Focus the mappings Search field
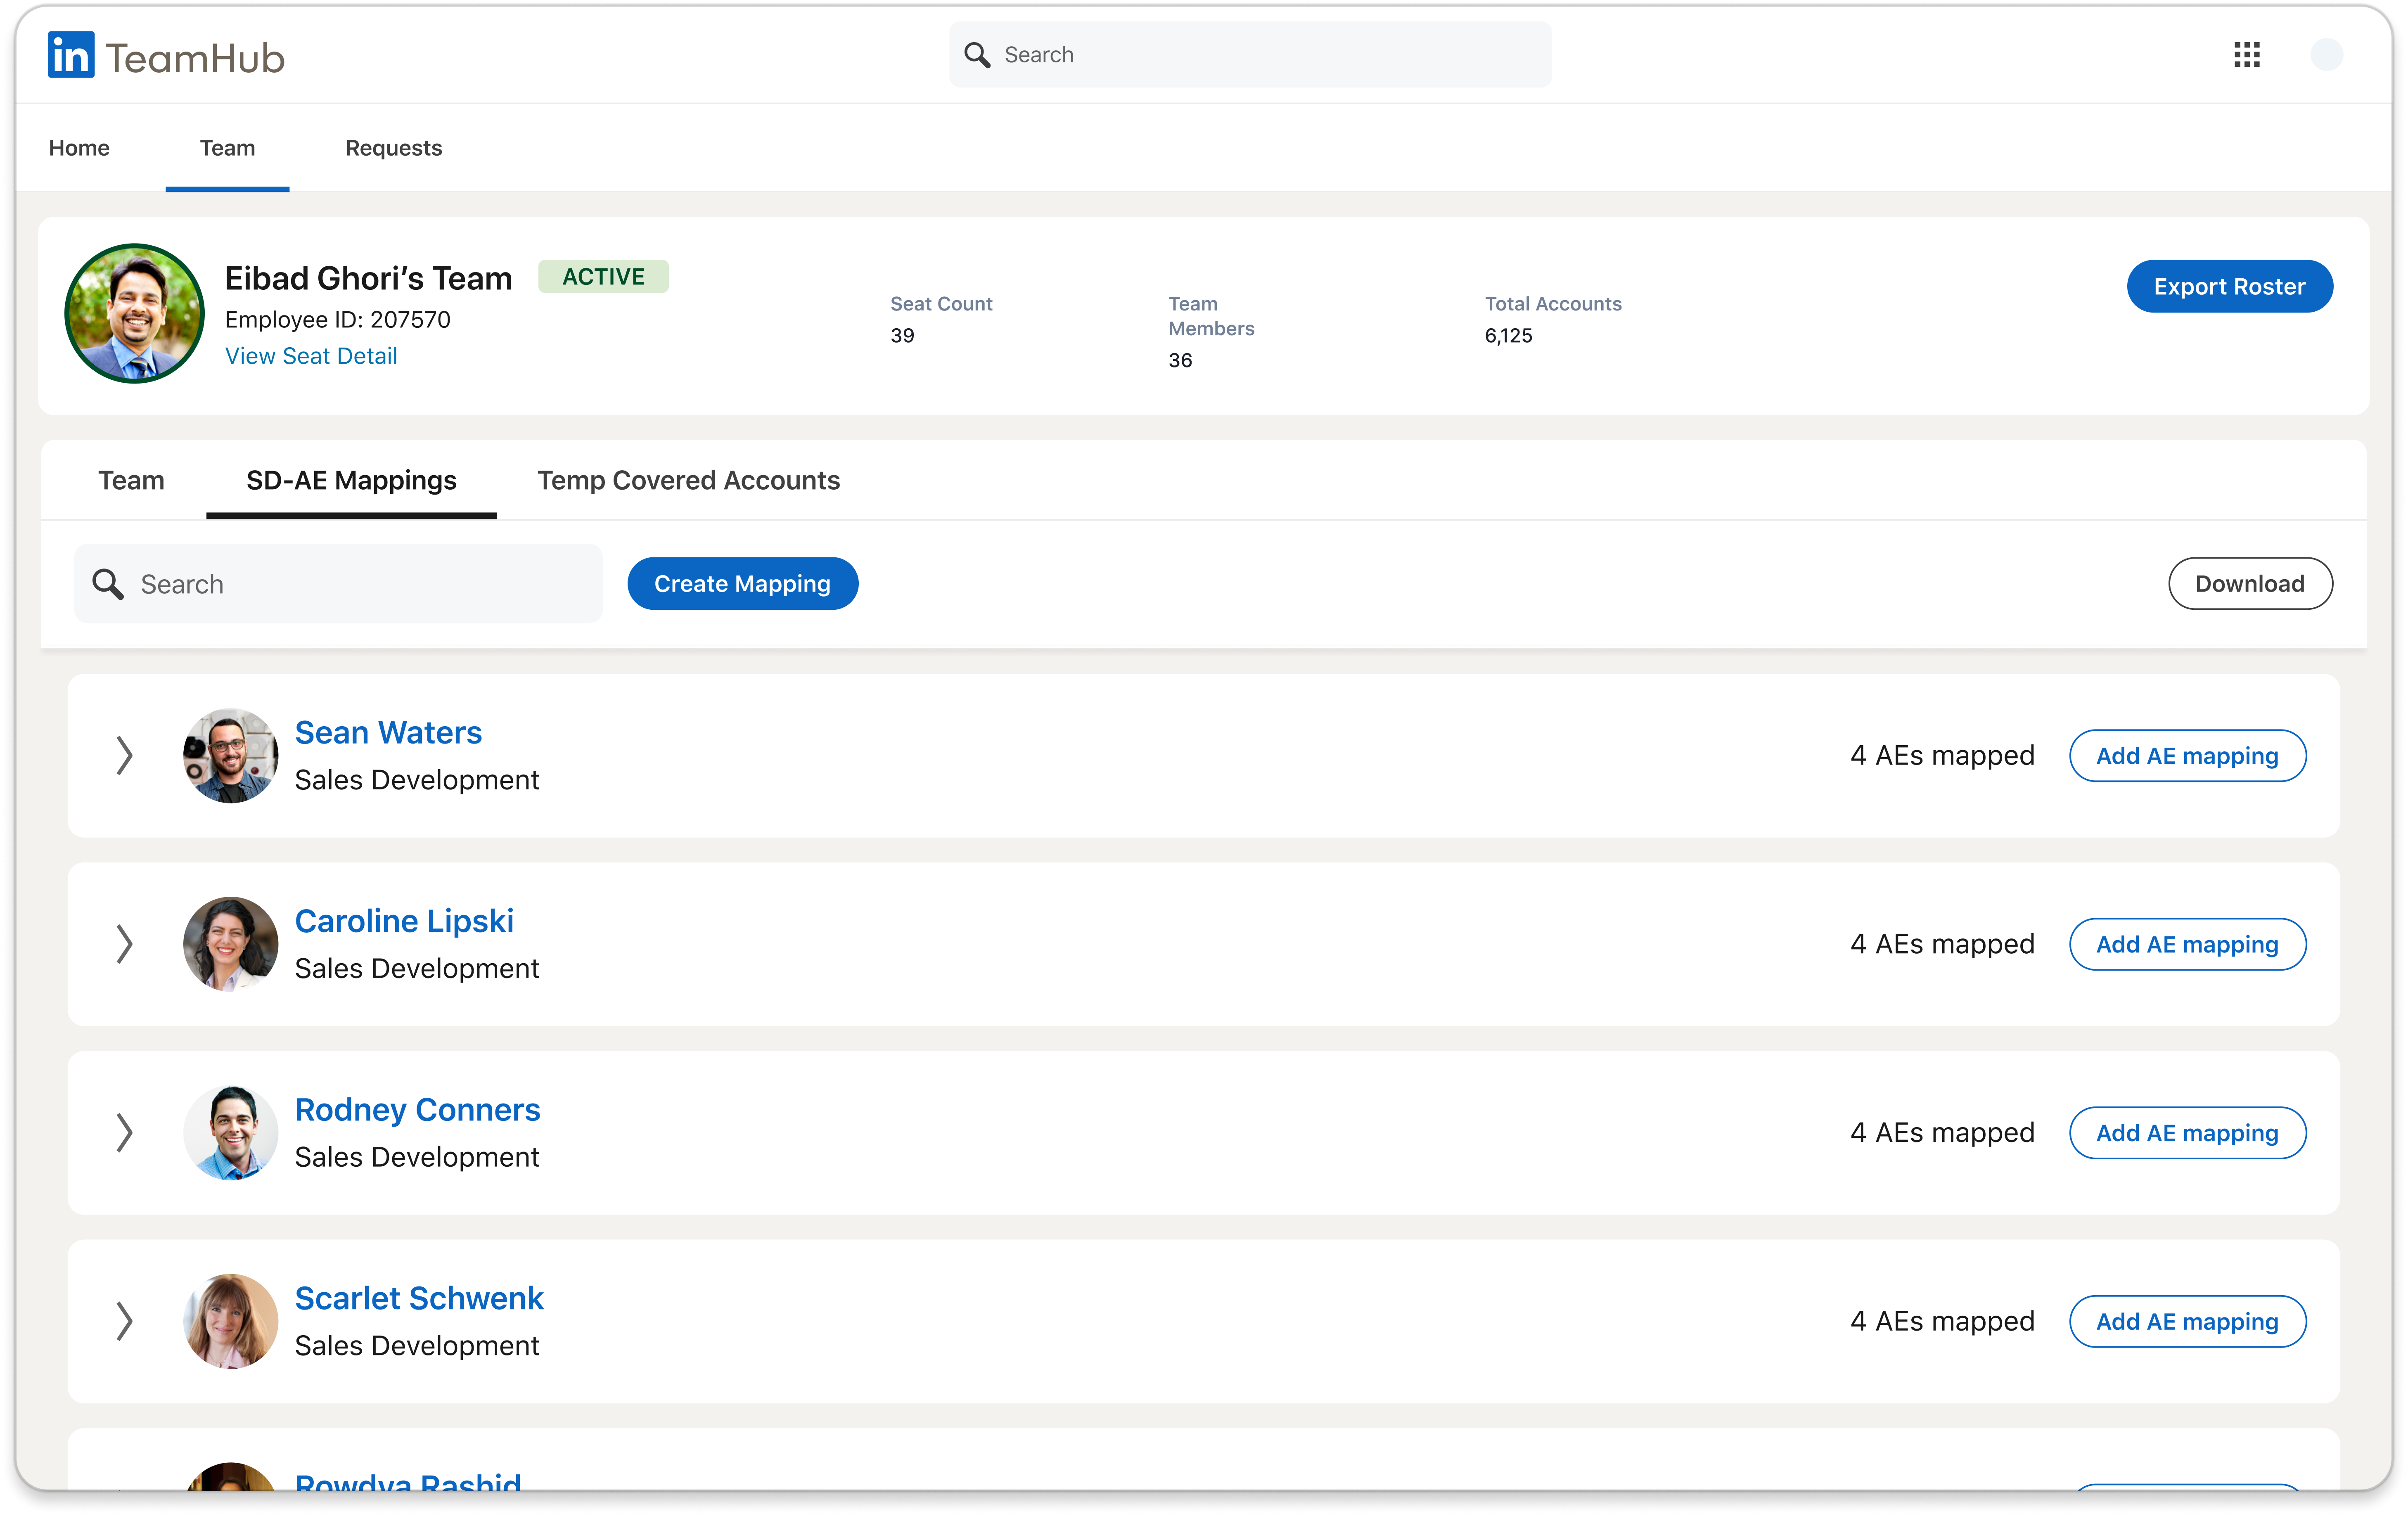 pos(338,584)
